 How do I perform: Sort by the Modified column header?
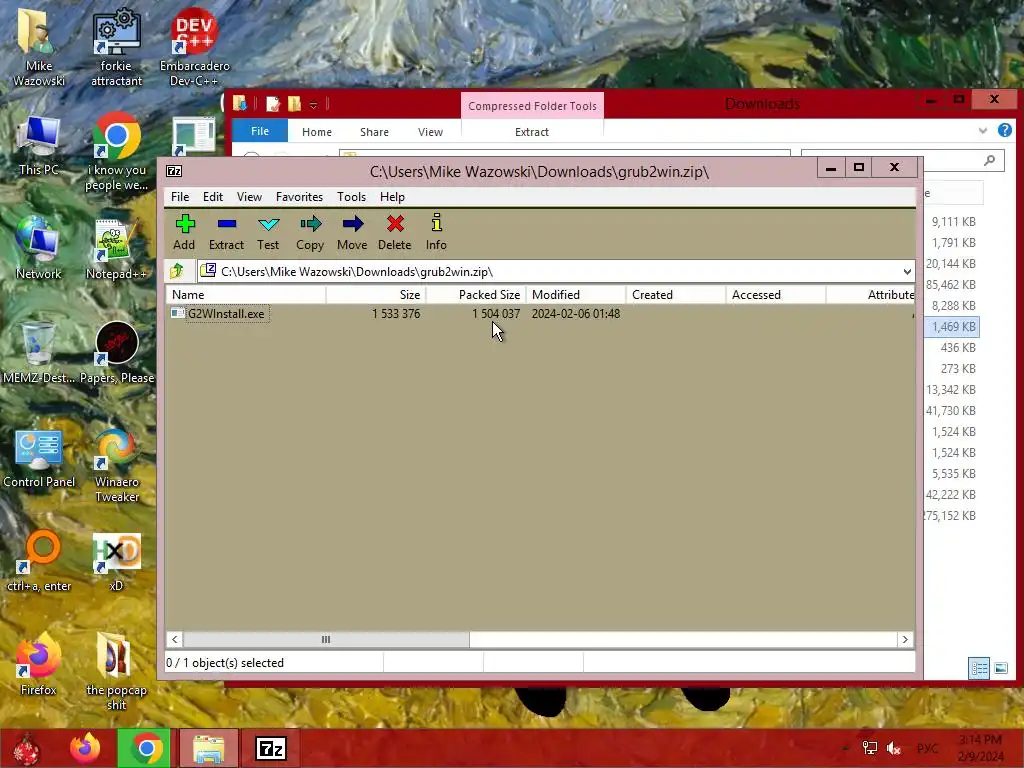point(576,295)
